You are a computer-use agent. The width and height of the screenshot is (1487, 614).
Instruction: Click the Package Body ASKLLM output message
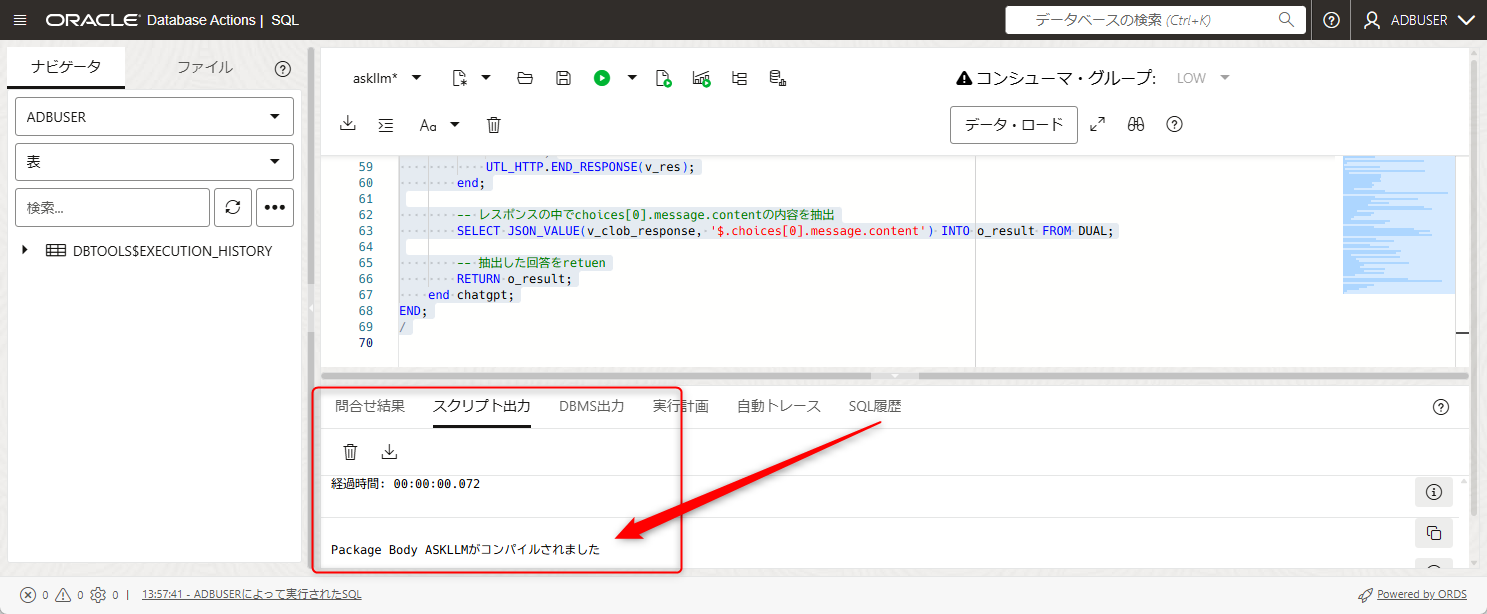(x=466, y=549)
